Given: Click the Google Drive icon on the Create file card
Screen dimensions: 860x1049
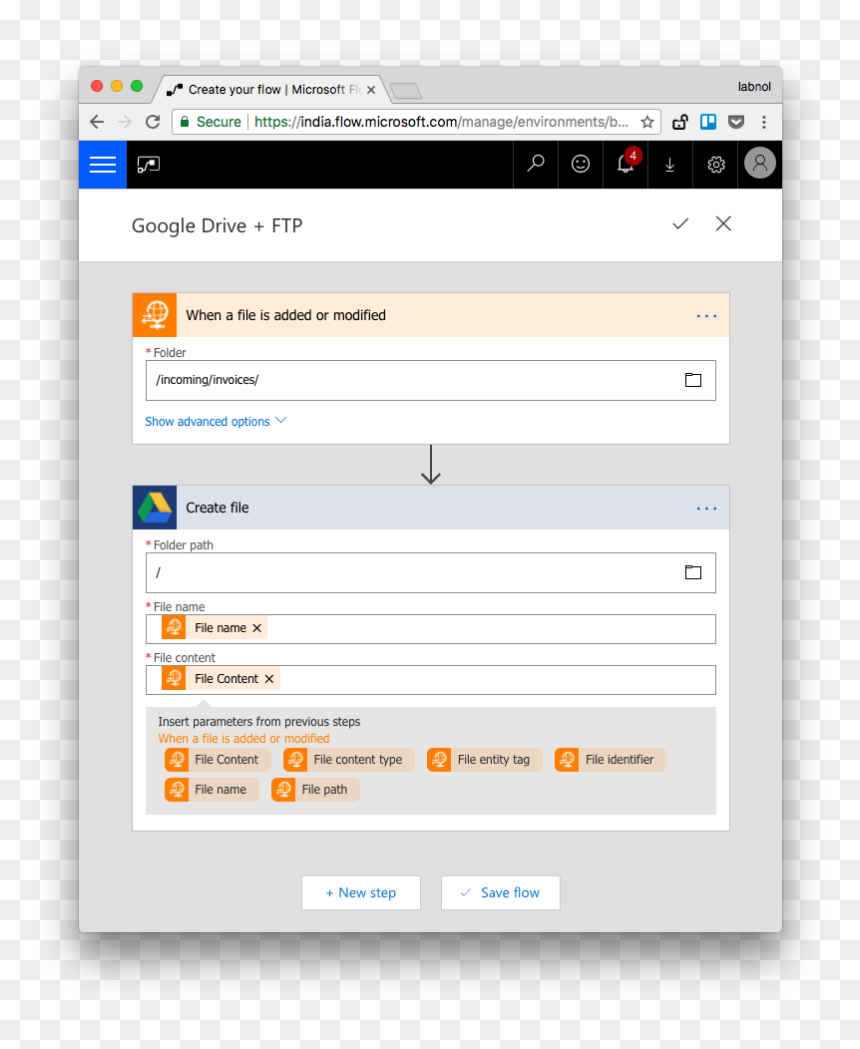Looking at the screenshot, I should pos(155,507).
